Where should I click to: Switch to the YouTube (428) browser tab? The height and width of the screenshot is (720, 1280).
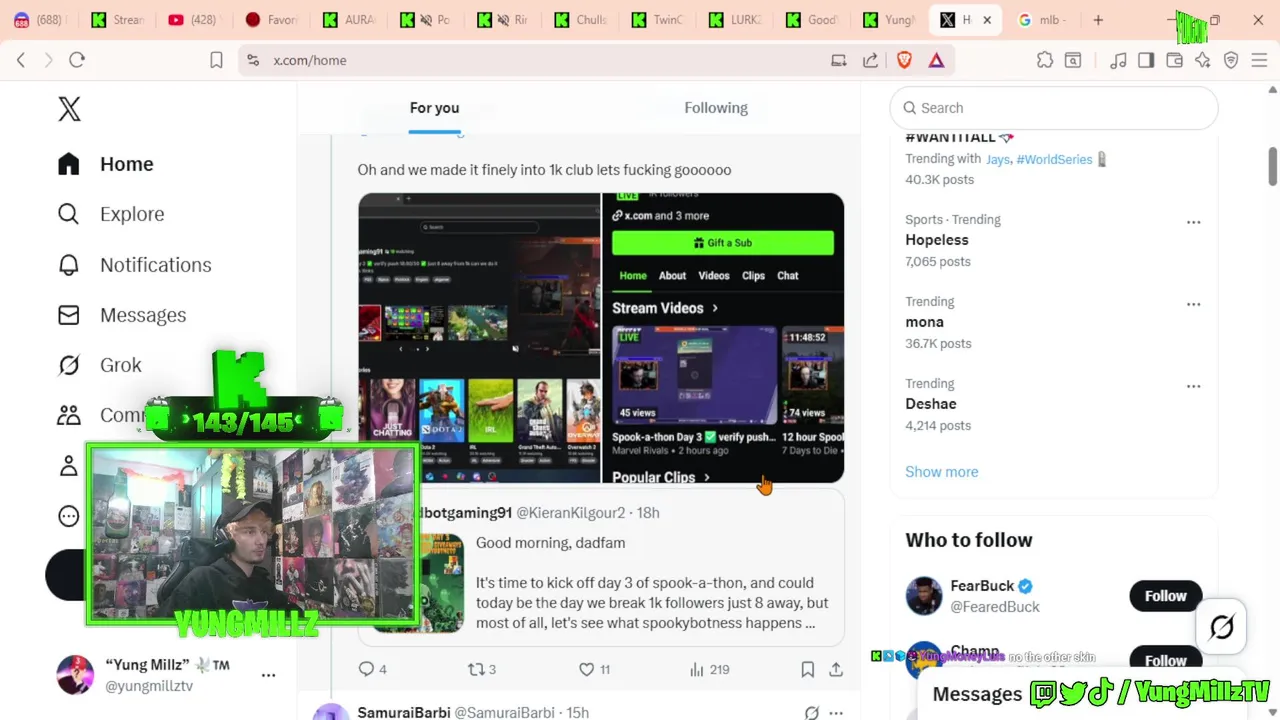(x=193, y=20)
